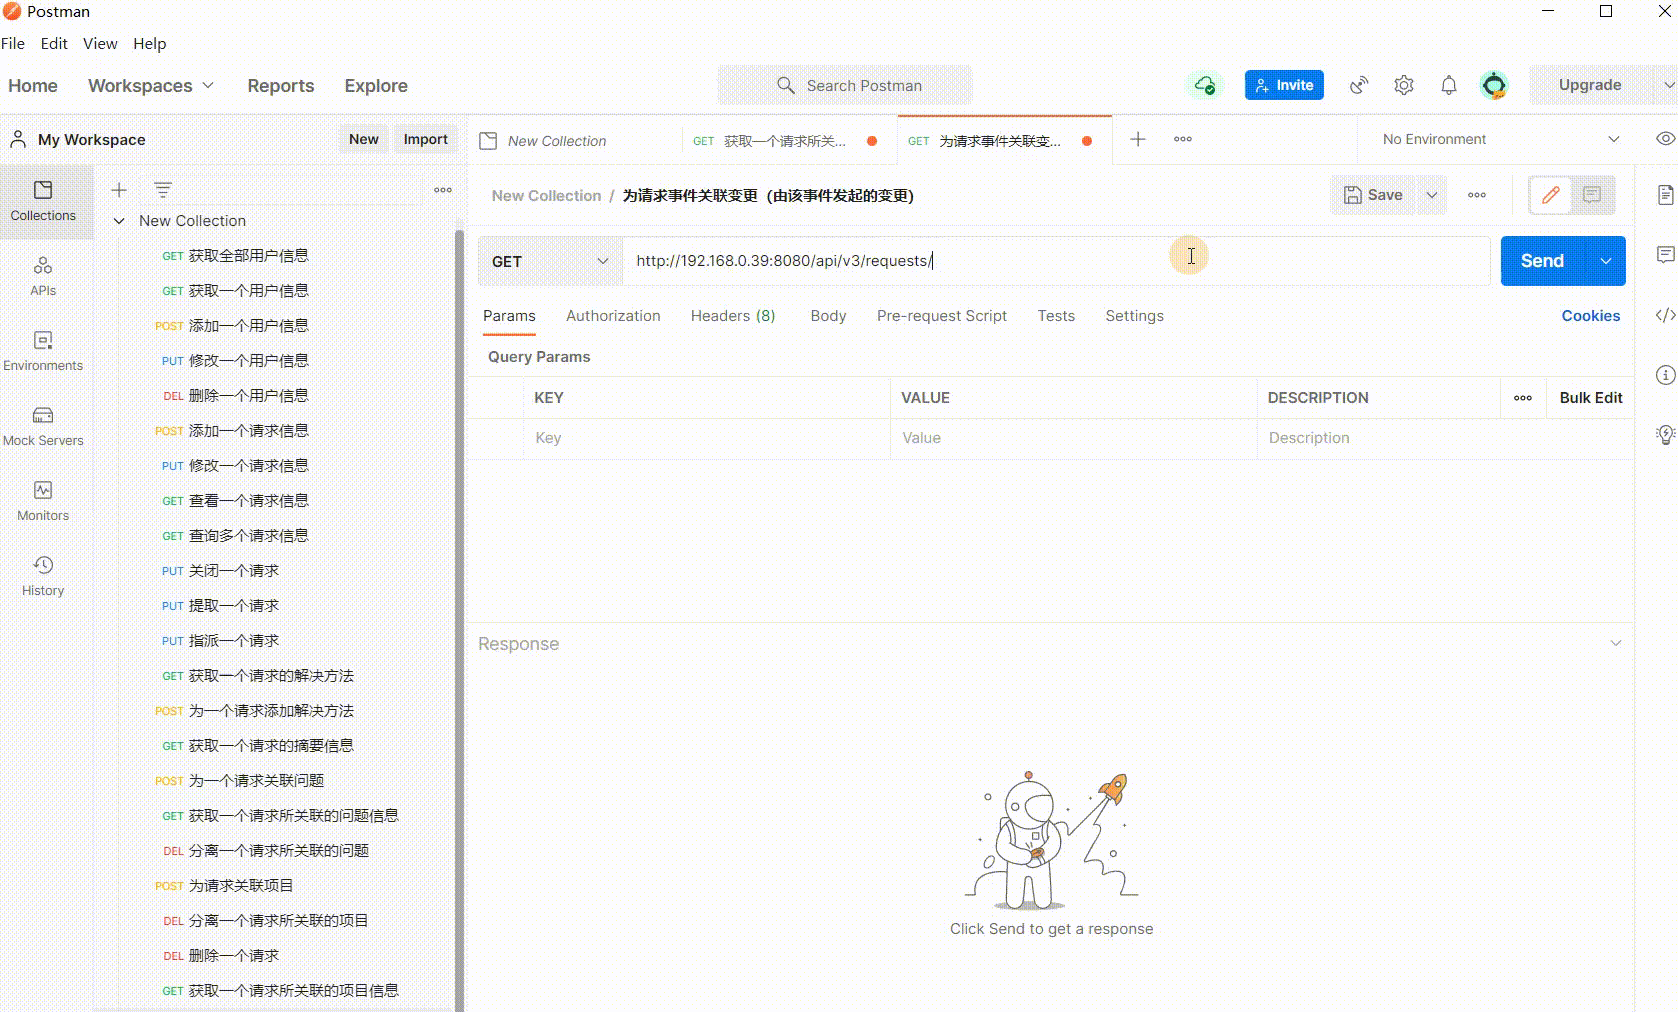Viewport: 1678px width, 1012px height.
Task: Open the comments icon in the right sidebar
Action: [1665, 255]
